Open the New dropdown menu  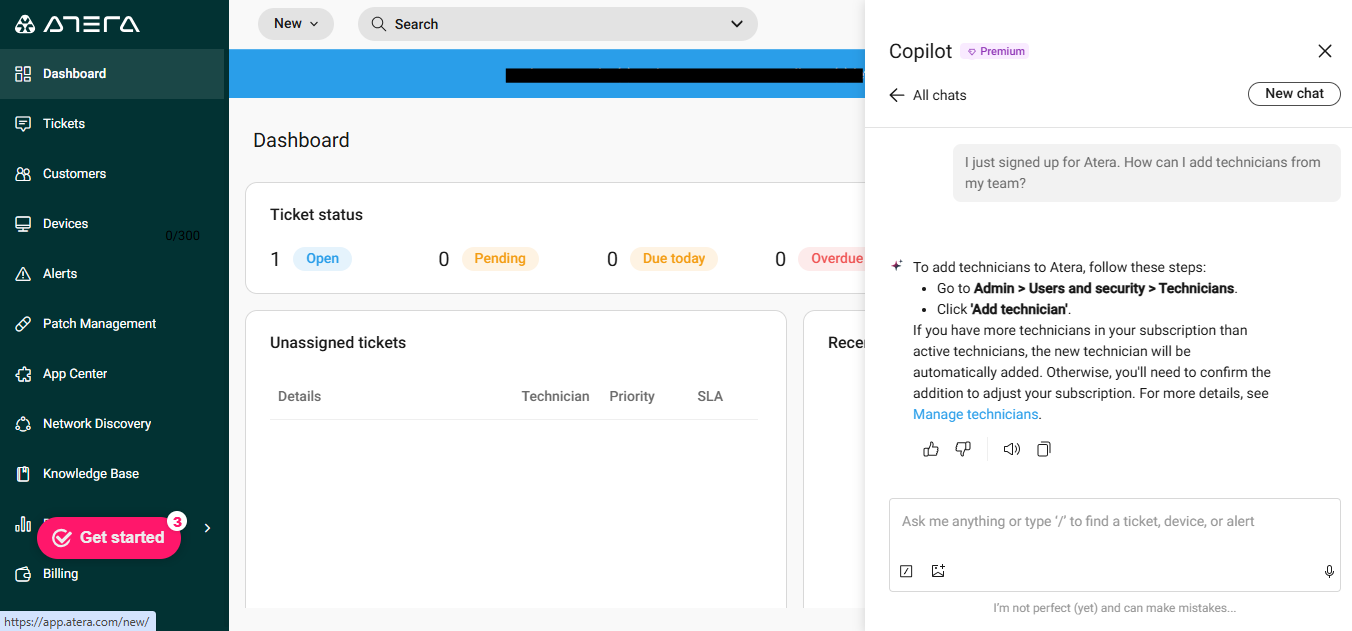tap(296, 24)
